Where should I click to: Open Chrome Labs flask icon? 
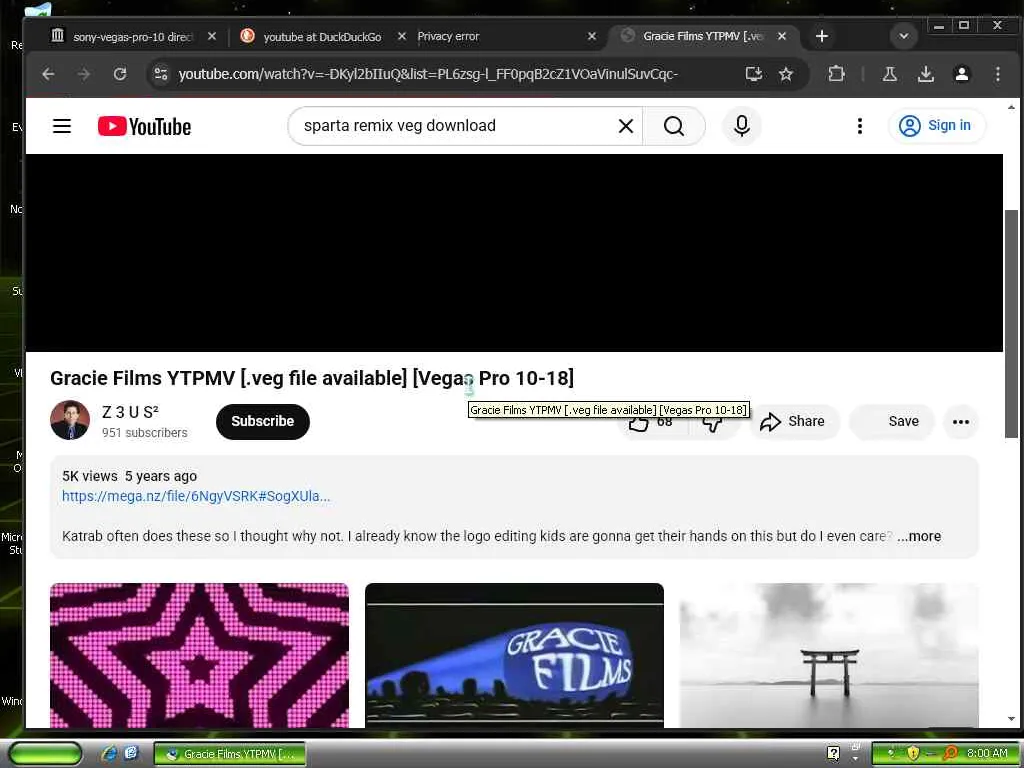coord(889,74)
